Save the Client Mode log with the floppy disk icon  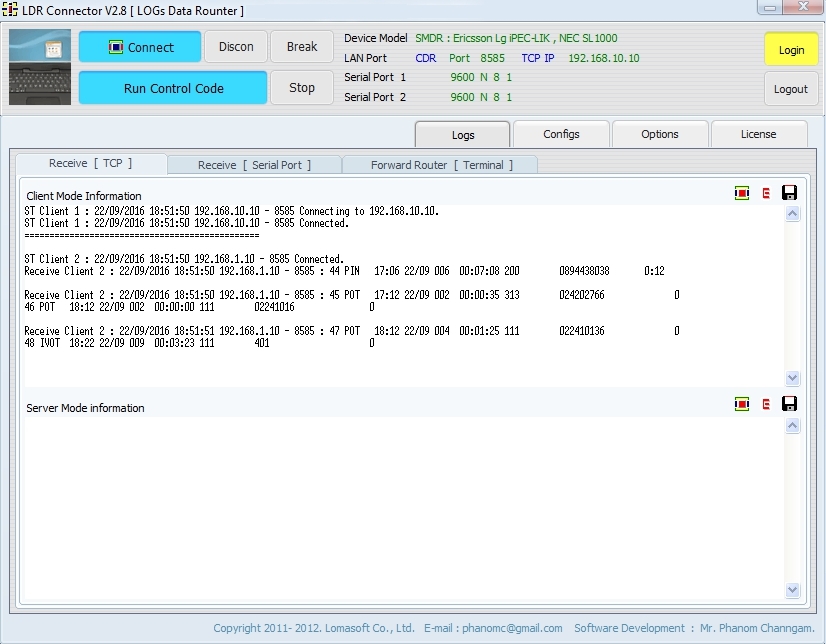pyautogui.click(x=789, y=193)
